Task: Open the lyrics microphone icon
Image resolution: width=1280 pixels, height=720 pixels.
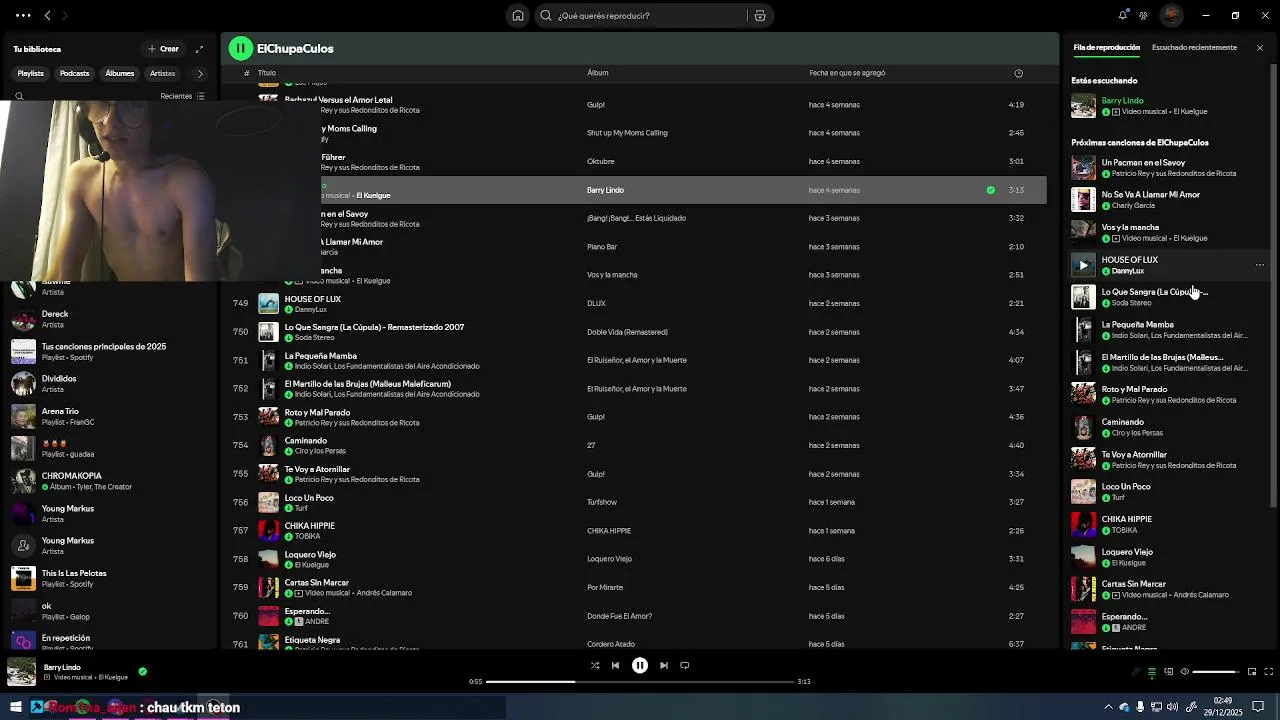Action: pos(1136,672)
